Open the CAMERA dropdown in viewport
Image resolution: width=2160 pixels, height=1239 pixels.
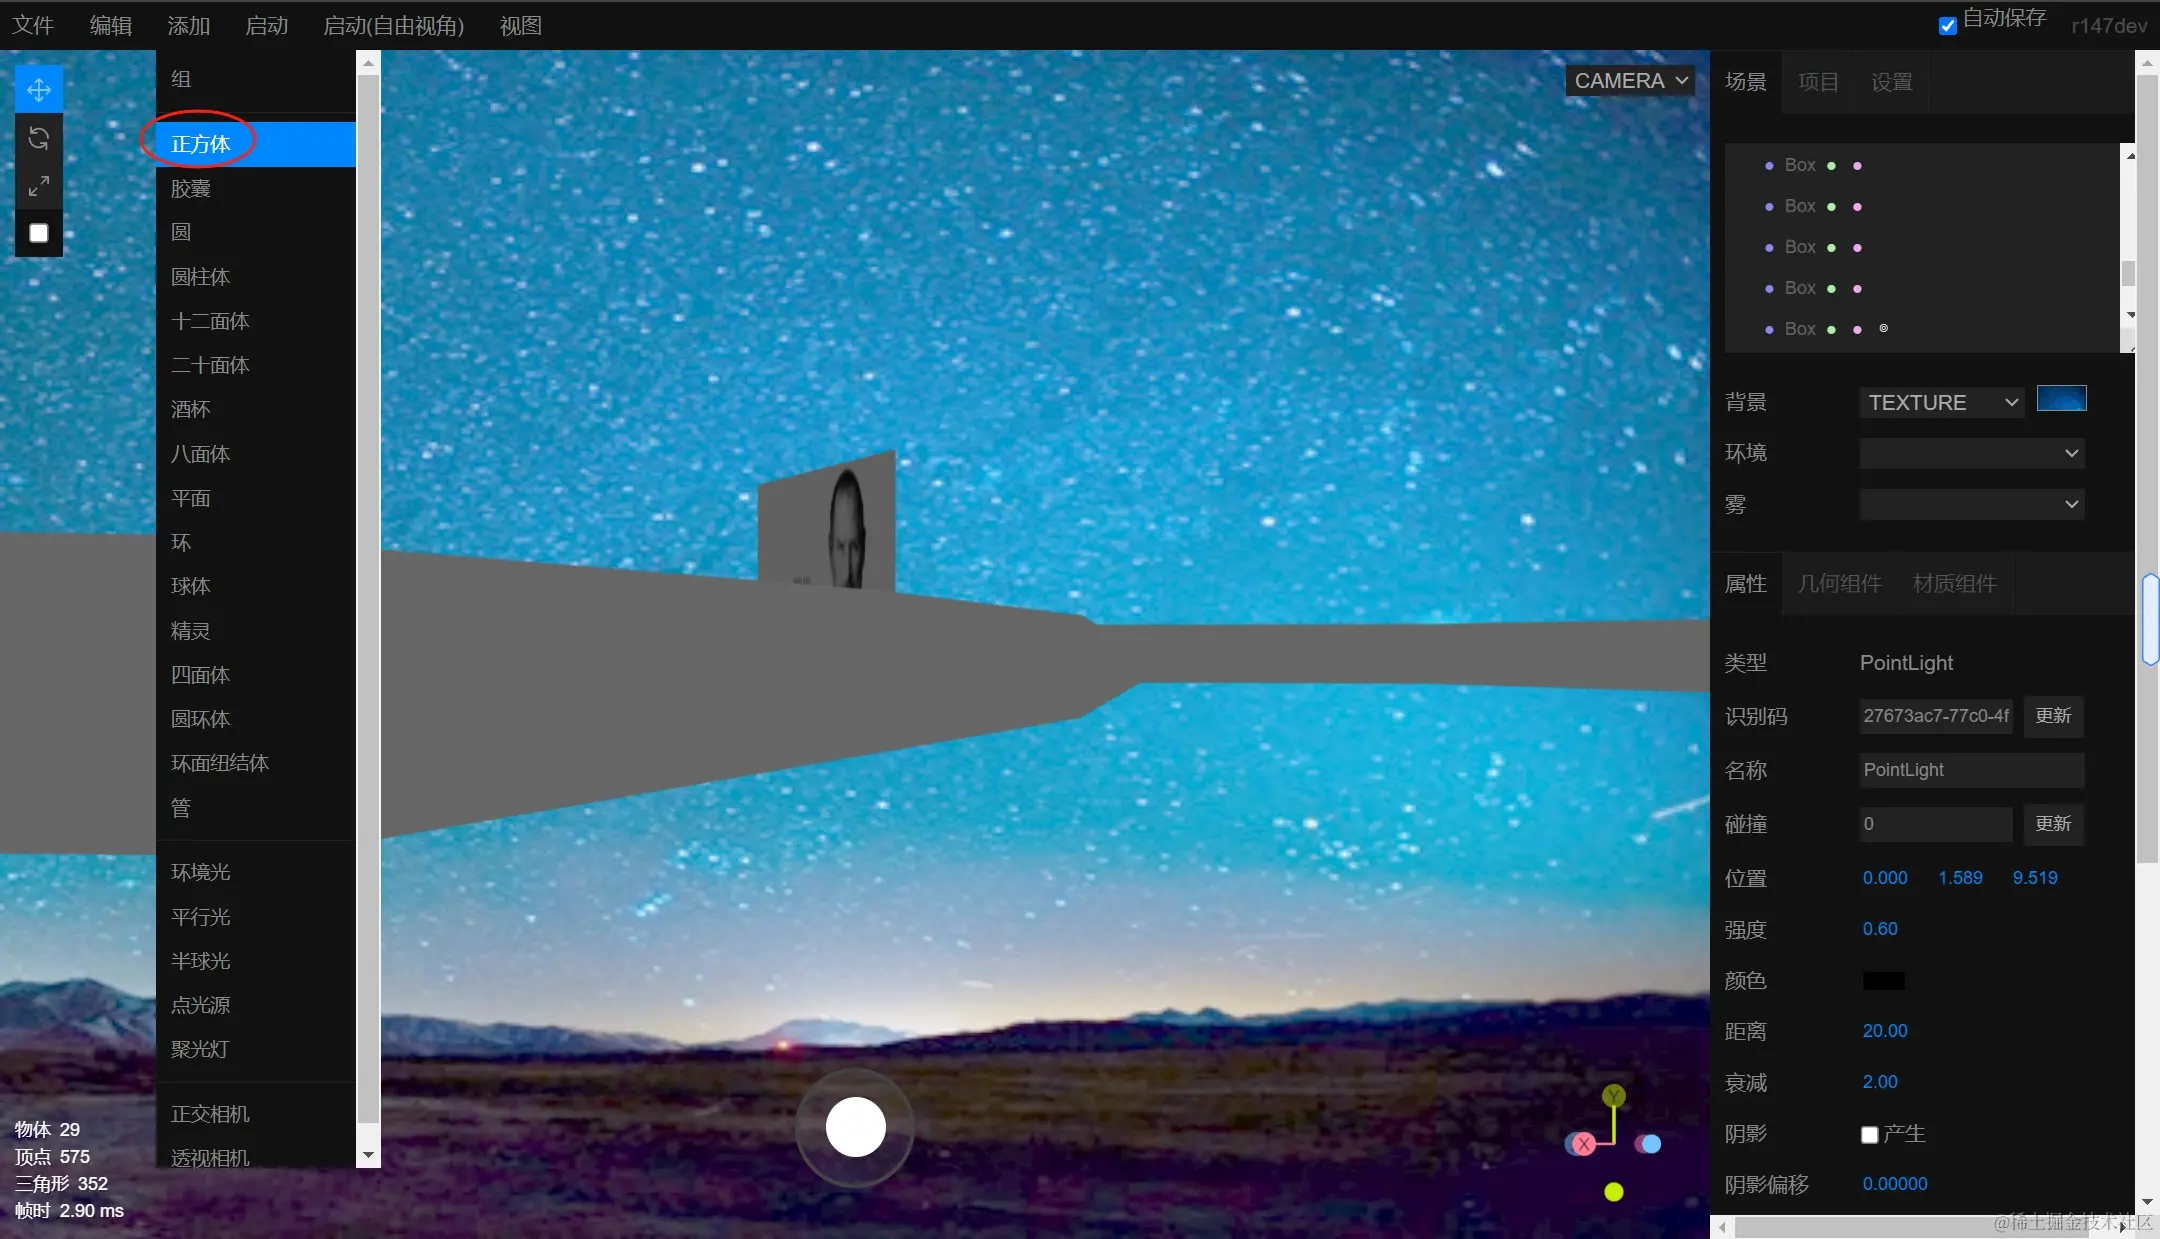point(1630,81)
